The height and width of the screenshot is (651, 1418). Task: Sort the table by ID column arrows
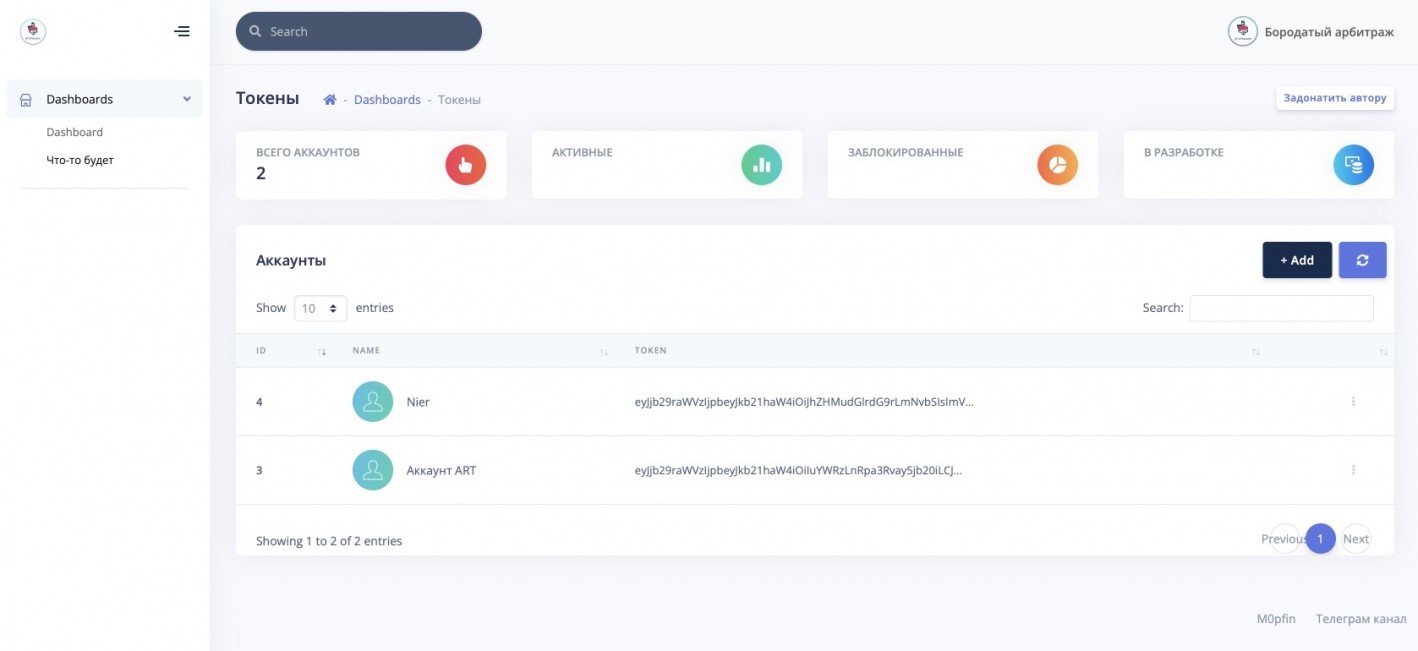point(322,352)
